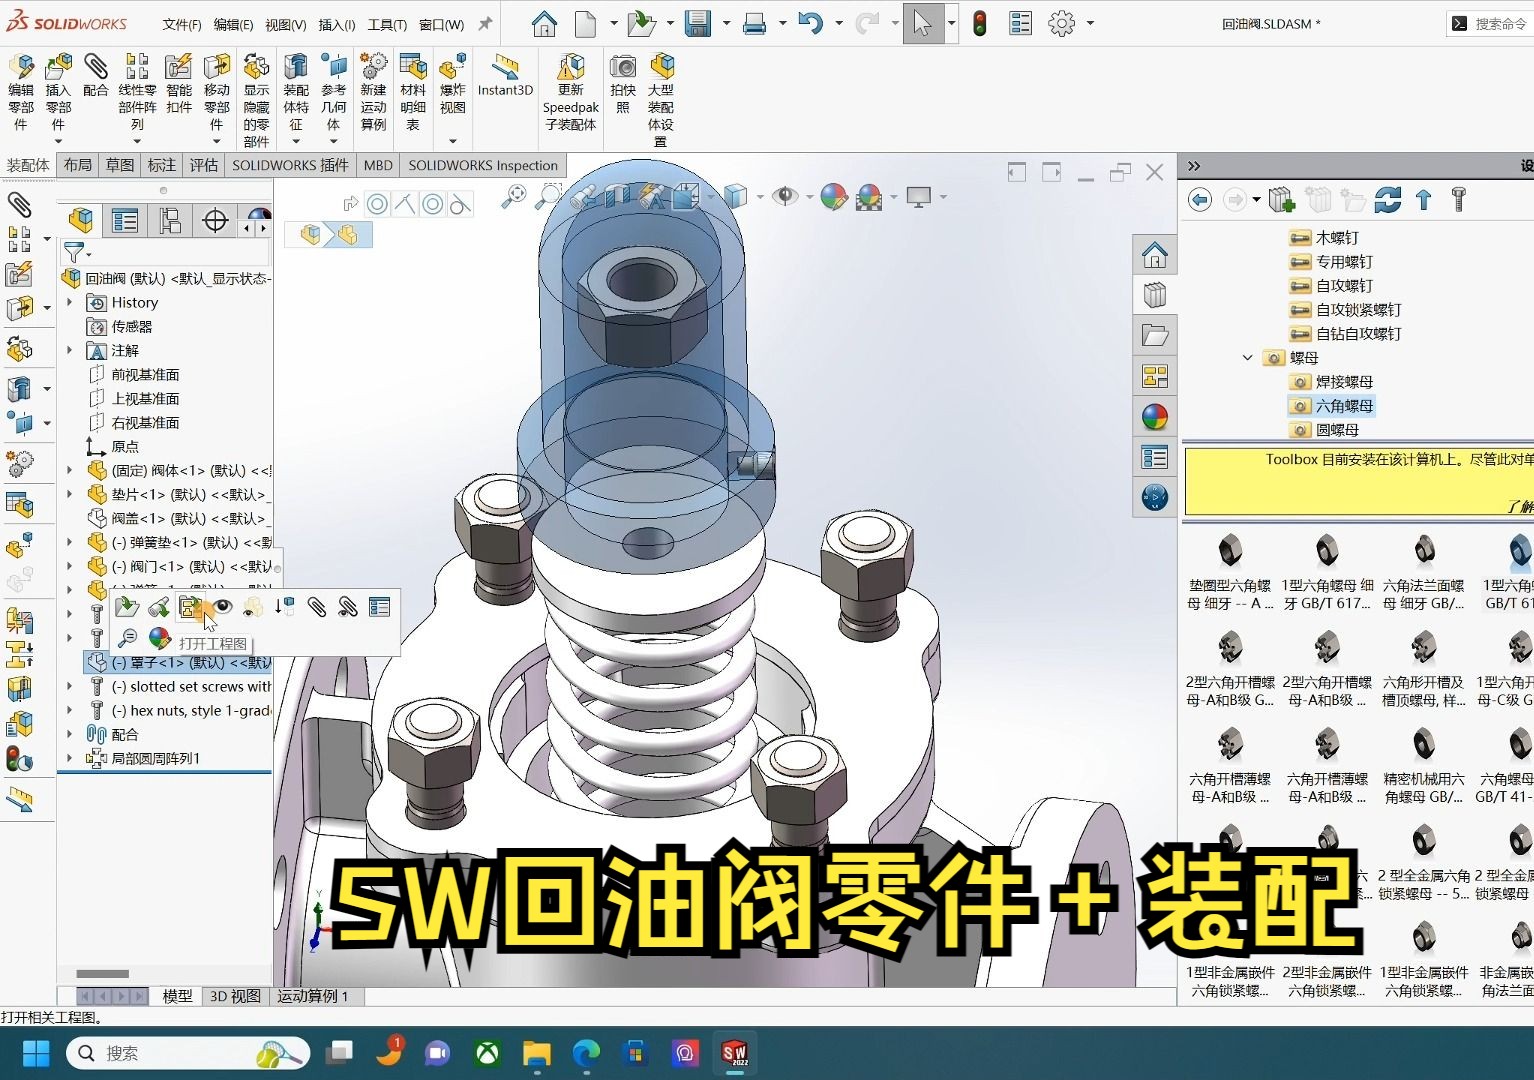Switch to the 运动算例 1 bottom tab
1534x1080 pixels.
click(x=313, y=996)
